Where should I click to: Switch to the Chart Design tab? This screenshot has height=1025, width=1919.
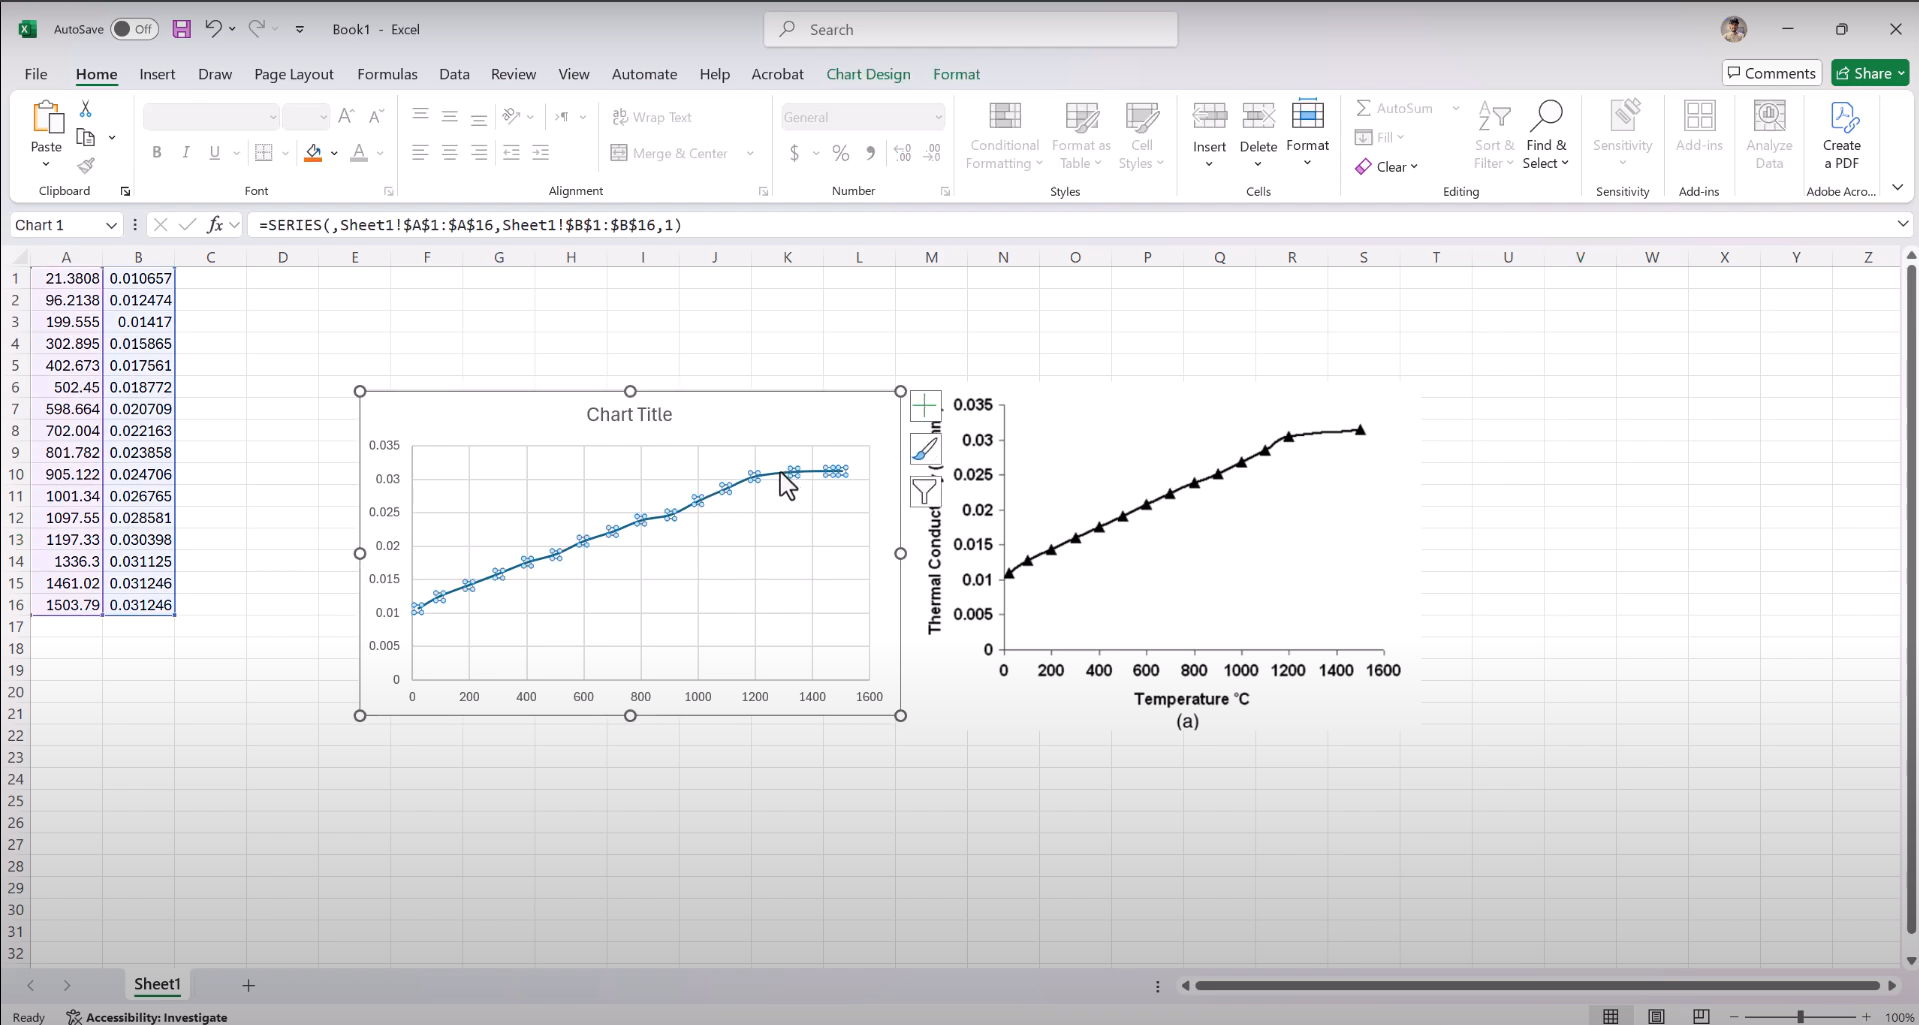[867, 73]
